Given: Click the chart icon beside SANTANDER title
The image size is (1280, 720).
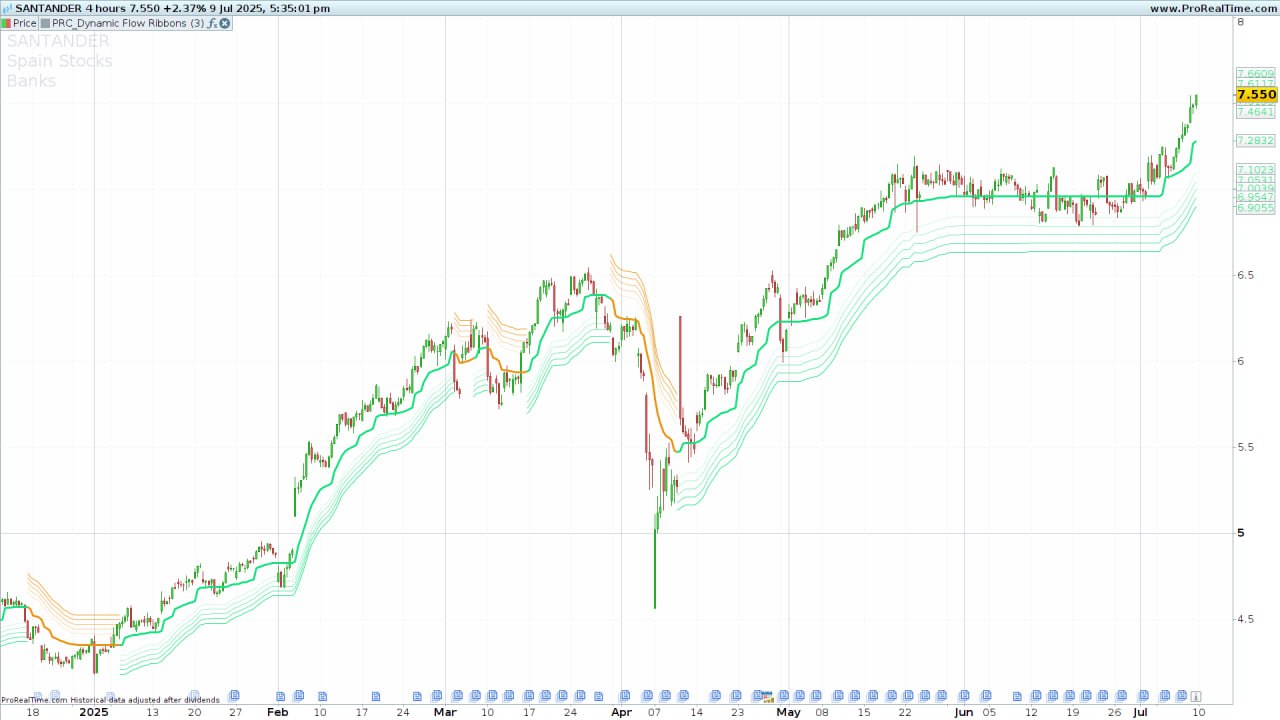Looking at the screenshot, I should click(7, 8).
